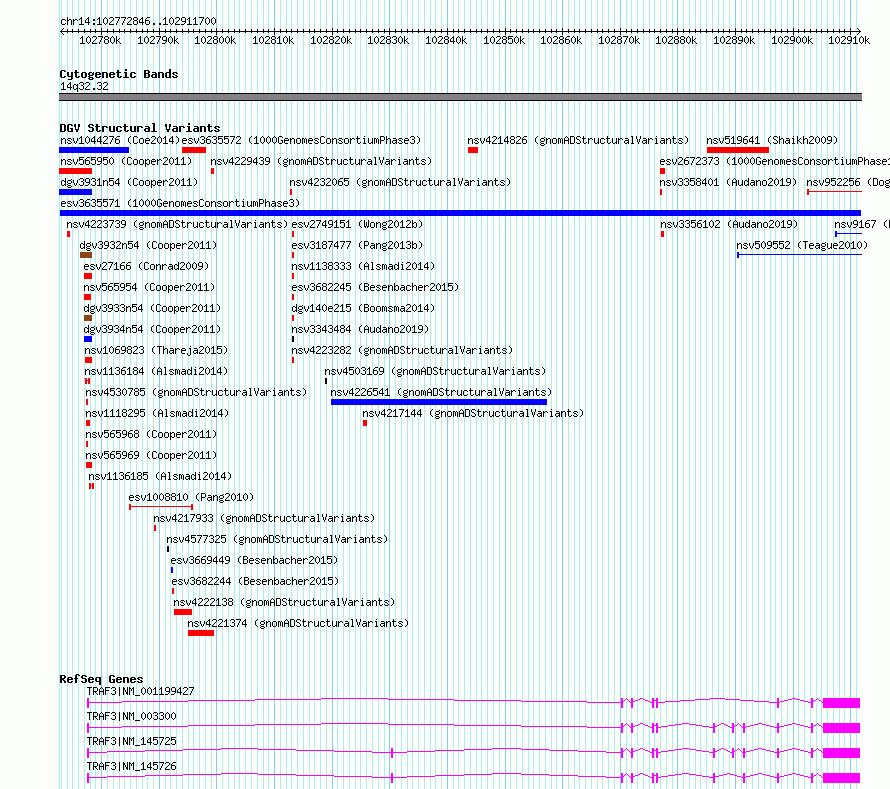Open dgv3932n54 (Cooper2011) label

click(148, 245)
